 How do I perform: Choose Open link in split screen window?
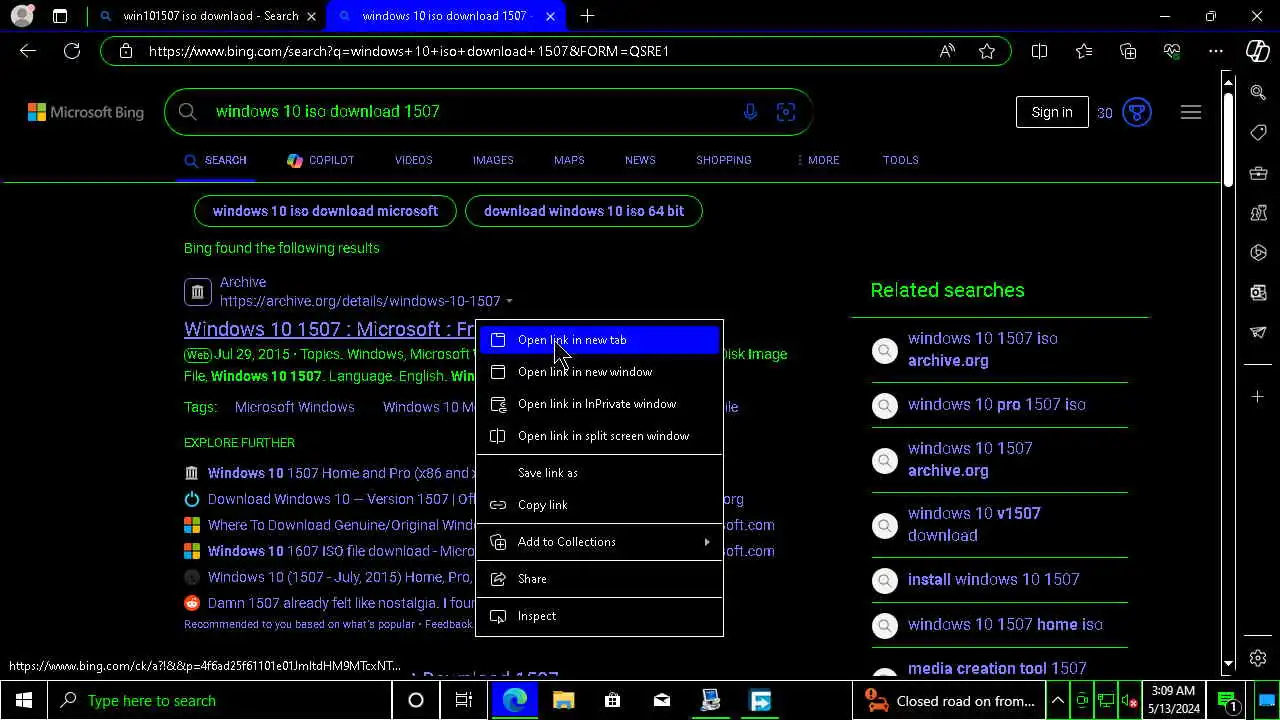coord(599,436)
